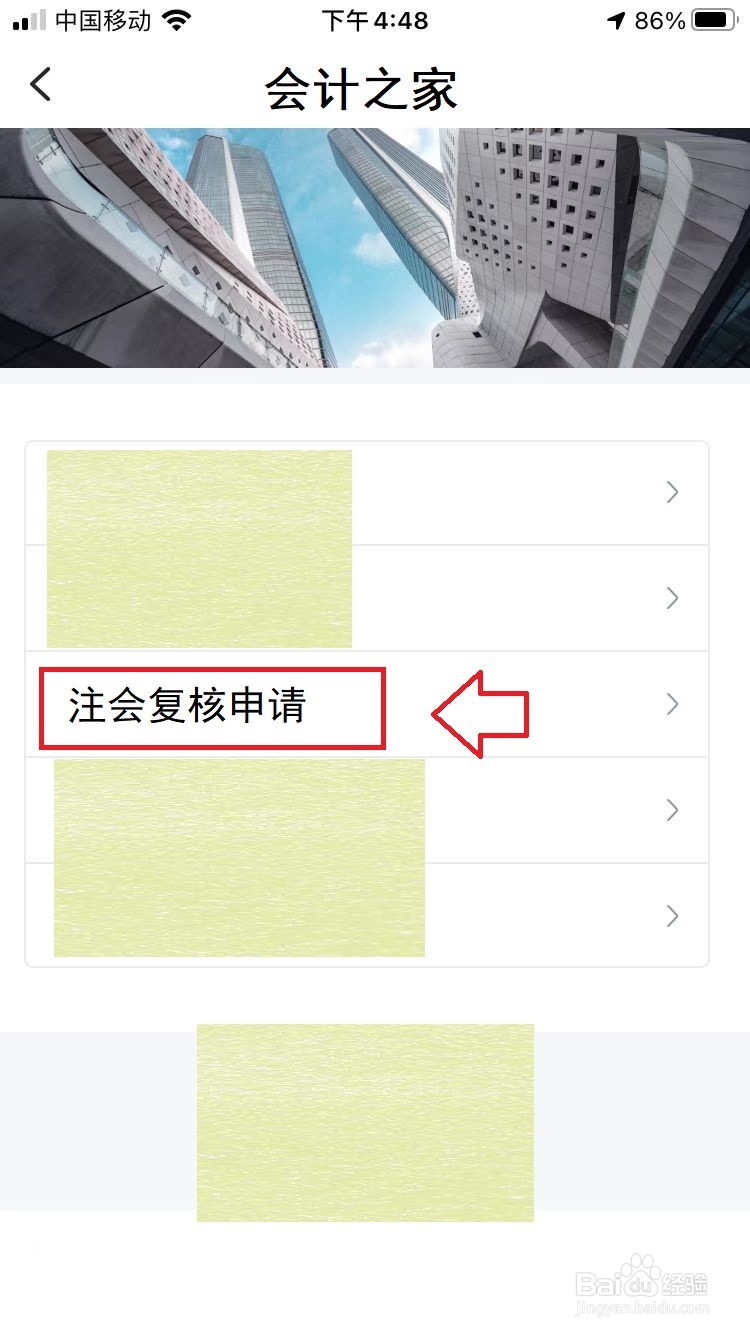Tap the location services arrow icon
The width and height of the screenshot is (750, 1334).
click(x=616, y=21)
